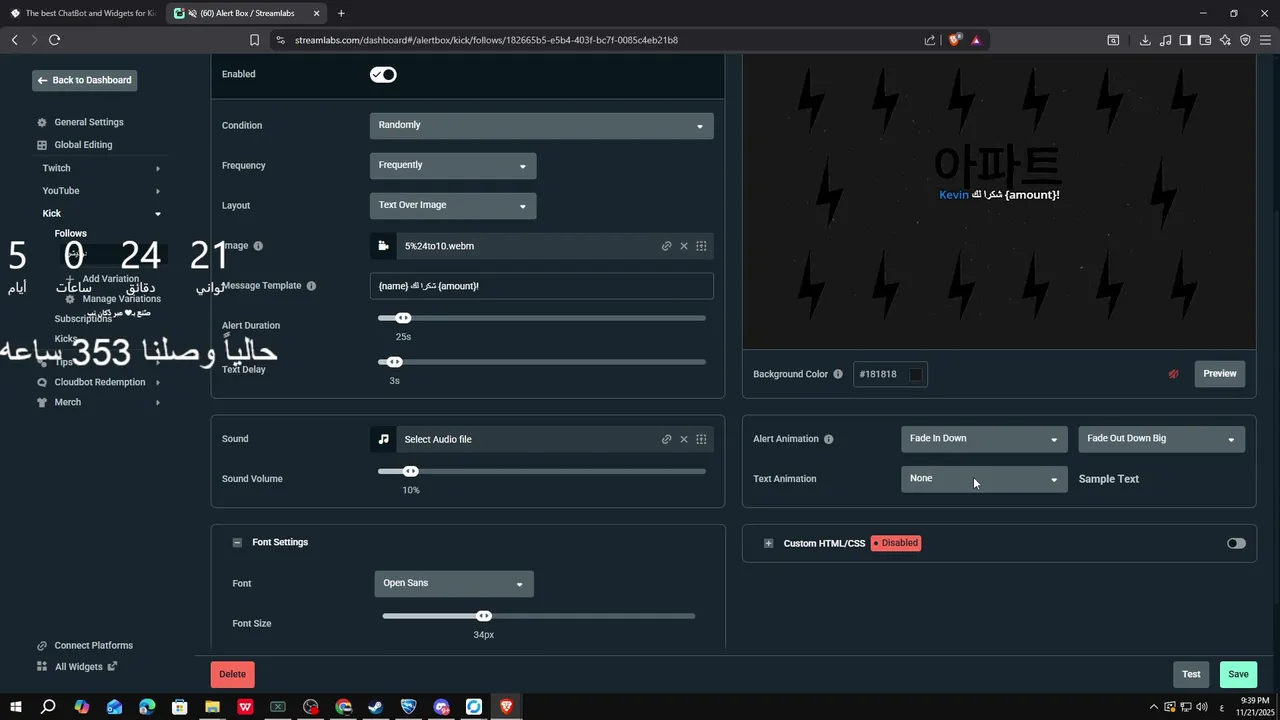Click the background color swatch
The image size is (1280, 720).
(x=915, y=374)
